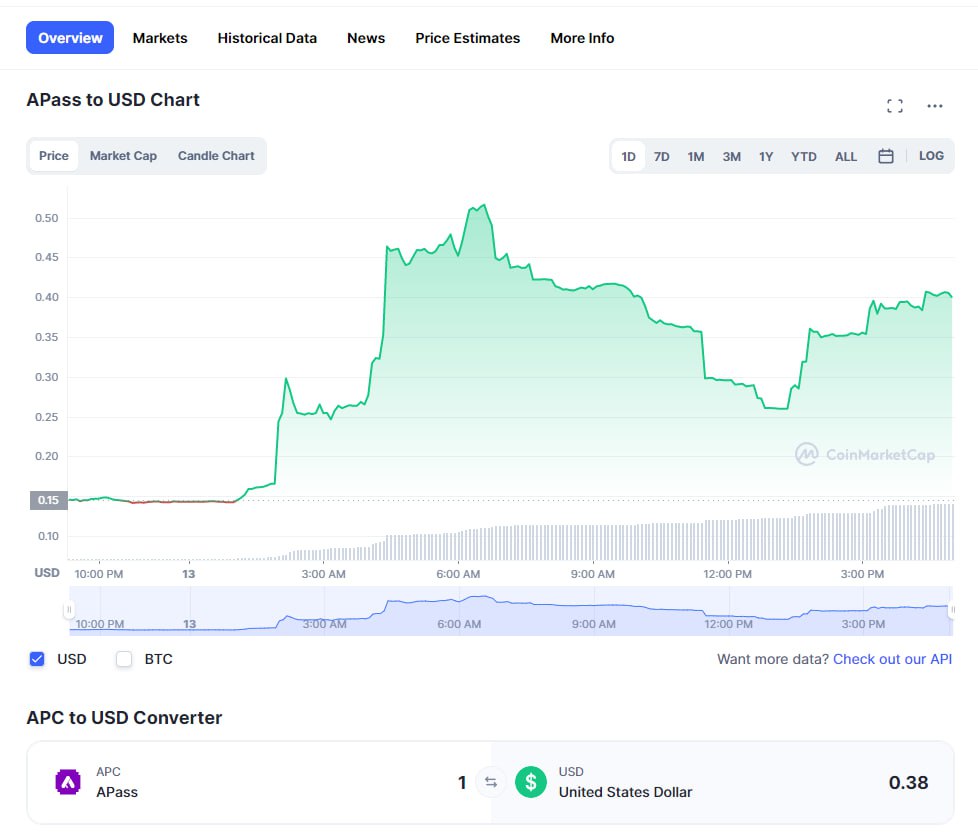
Task: Open the calendar date range picker
Action: pos(886,156)
